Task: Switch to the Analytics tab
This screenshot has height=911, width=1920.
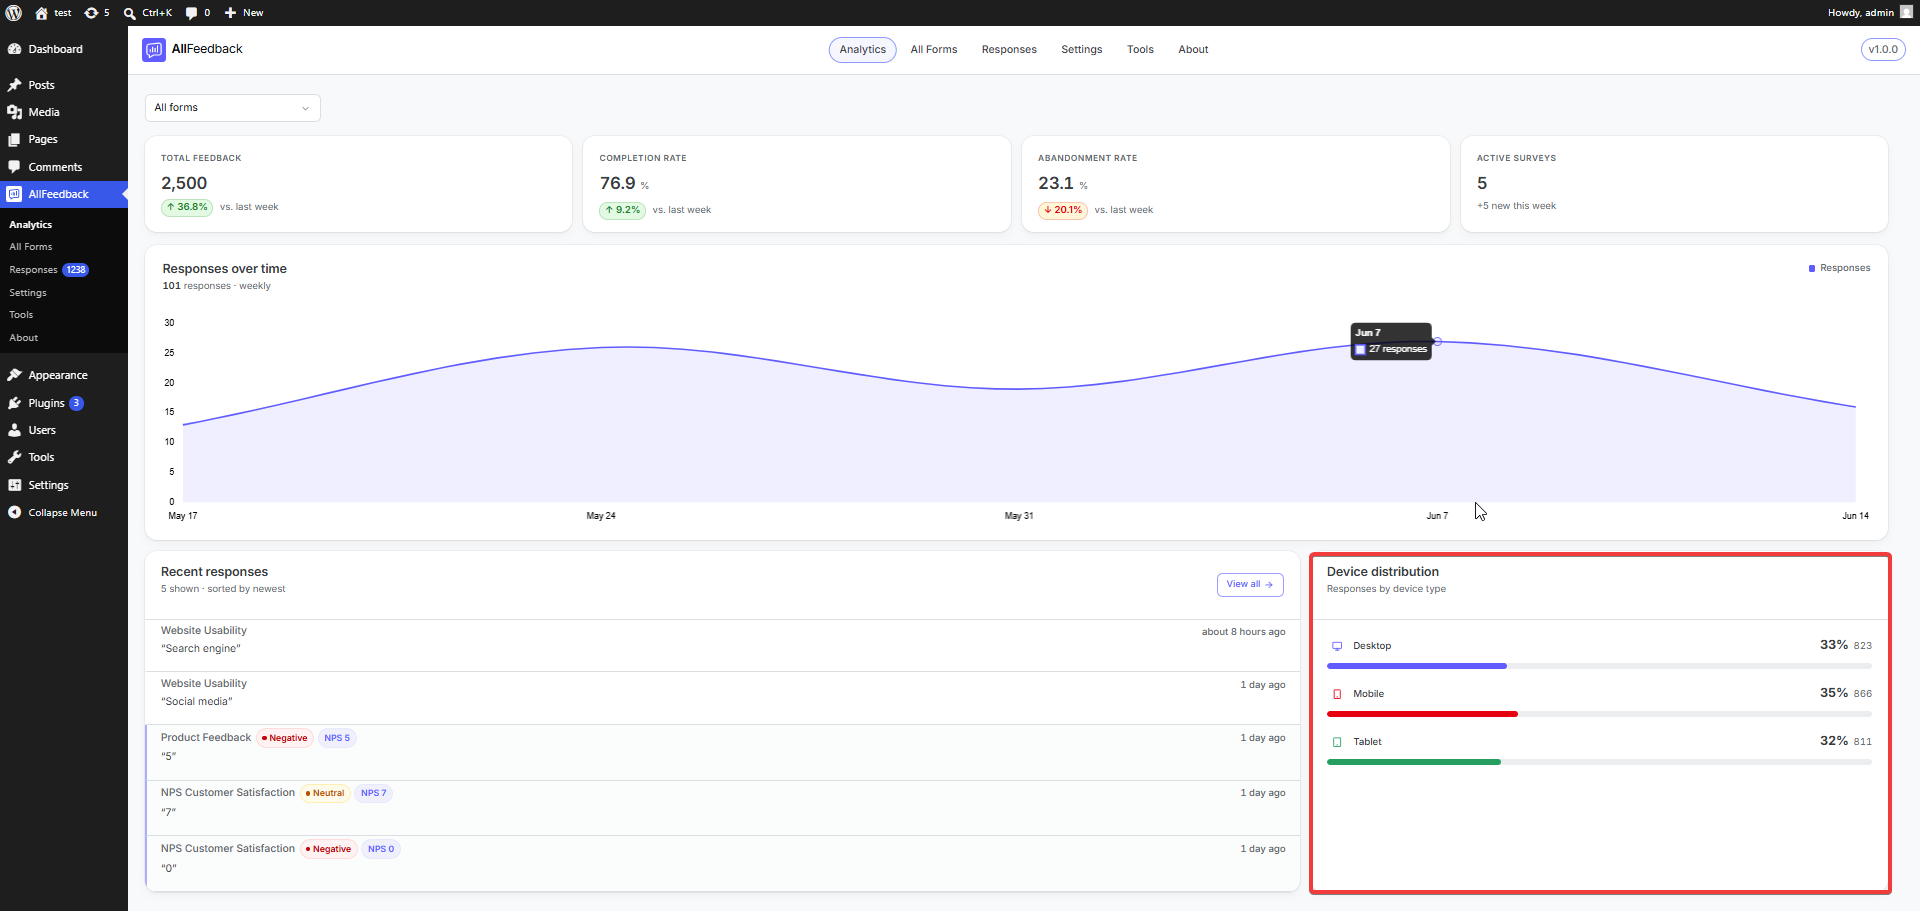Action: (x=862, y=50)
